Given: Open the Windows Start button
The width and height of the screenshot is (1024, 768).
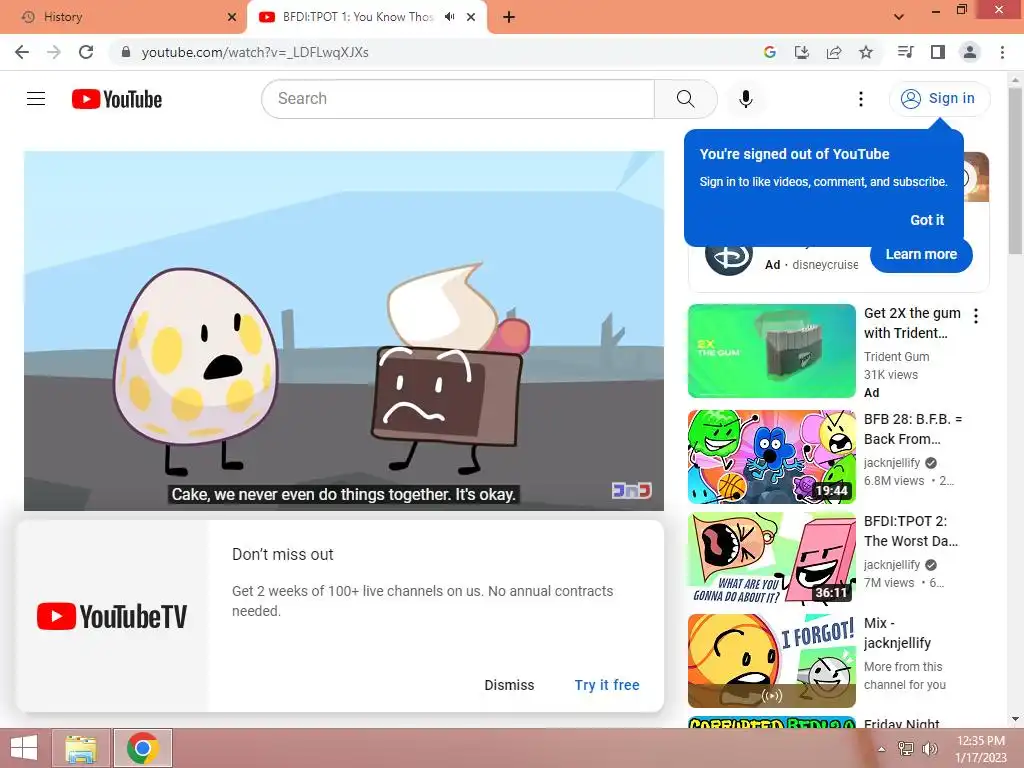Looking at the screenshot, I should [24, 748].
